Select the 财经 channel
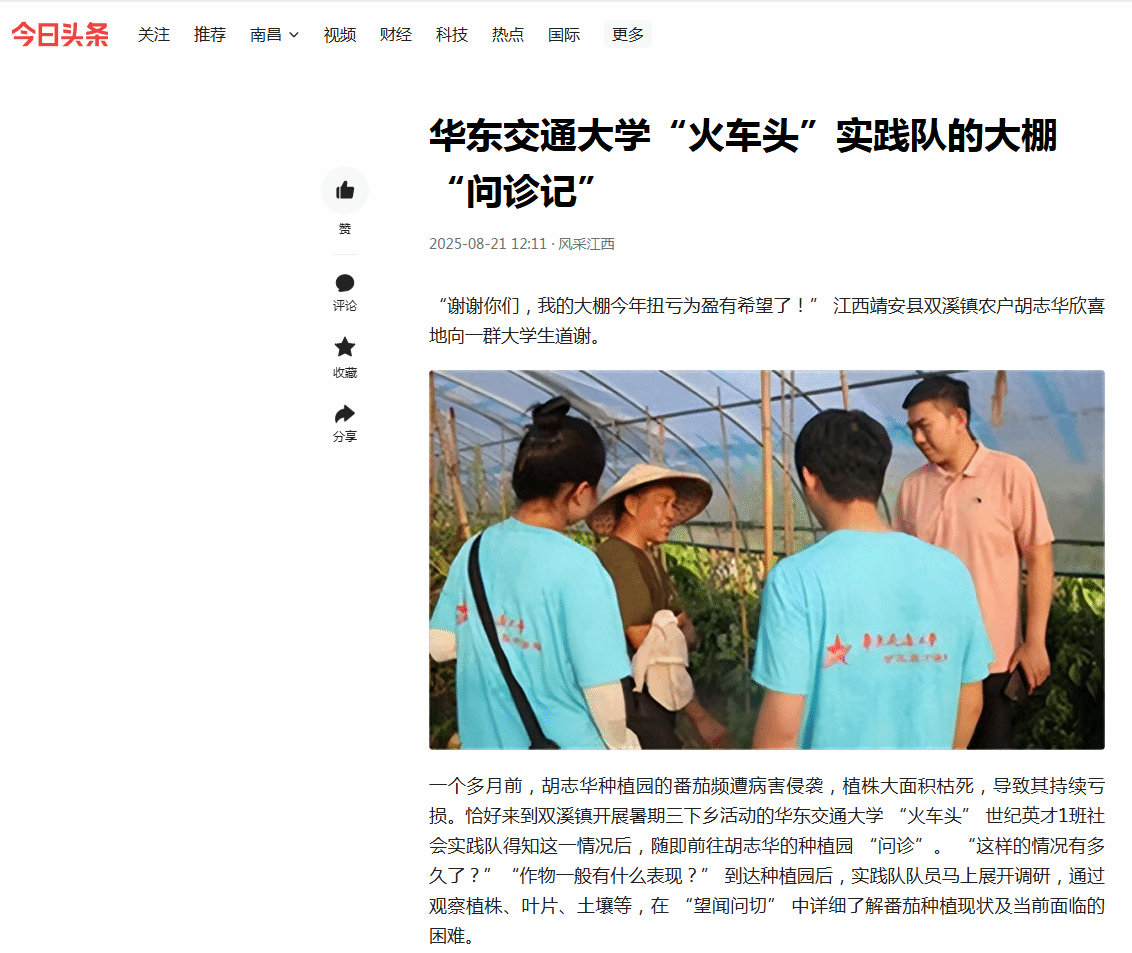The width and height of the screenshot is (1132, 953). 396,35
